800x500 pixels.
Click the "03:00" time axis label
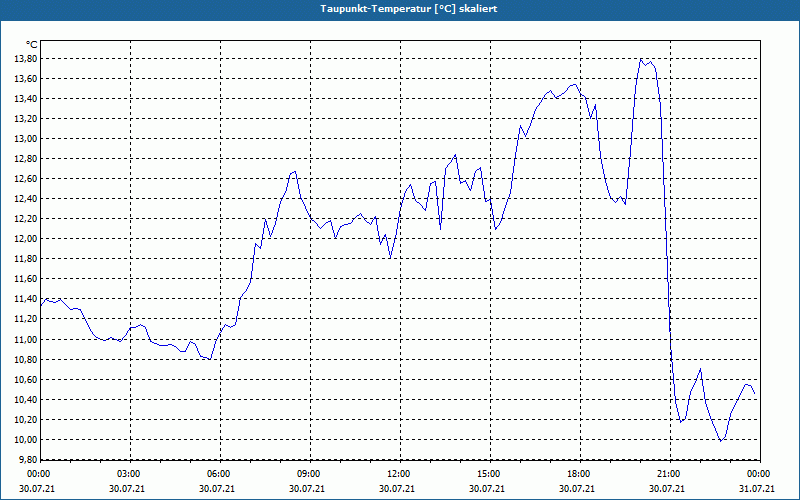(x=129, y=474)
